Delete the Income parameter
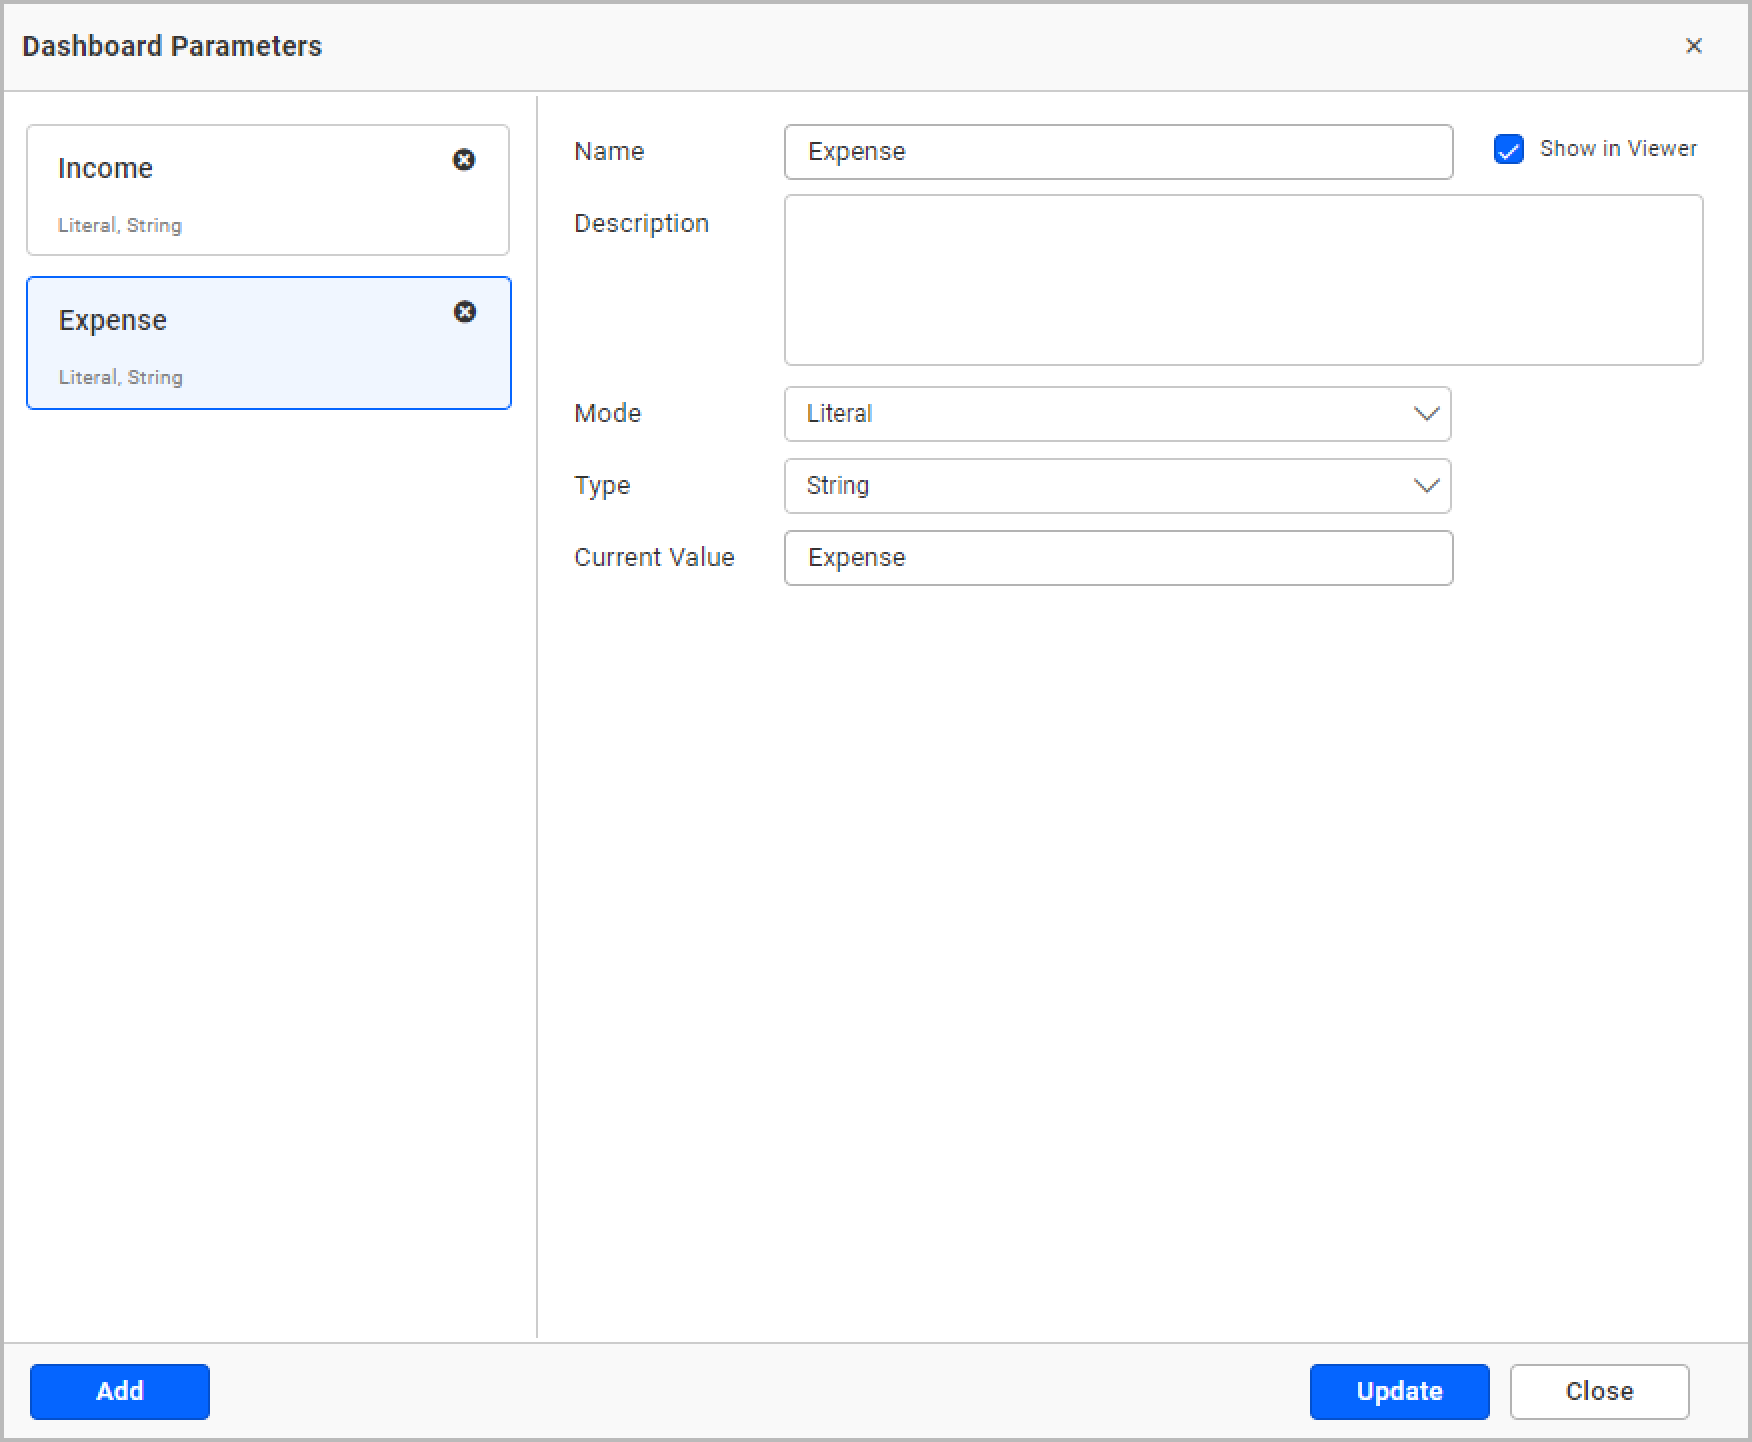The height and width of the screenshot is (1442, 1752). pos(464,160)
